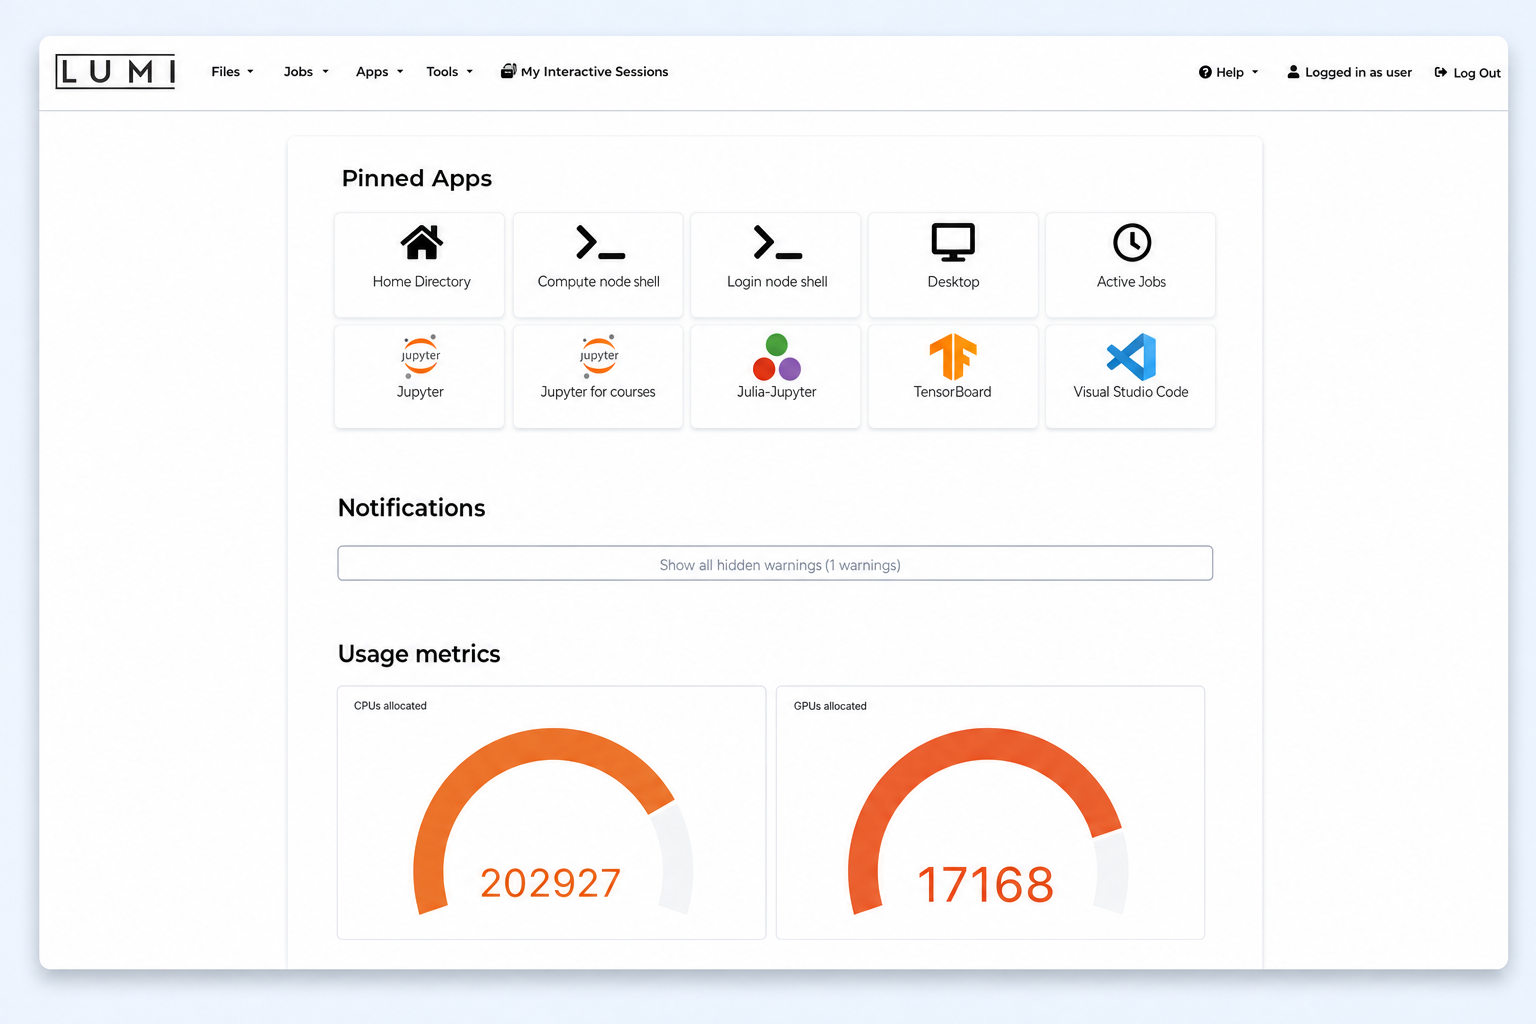
Task: Expand the Tools dropdown menu
Action: point(450,72)
